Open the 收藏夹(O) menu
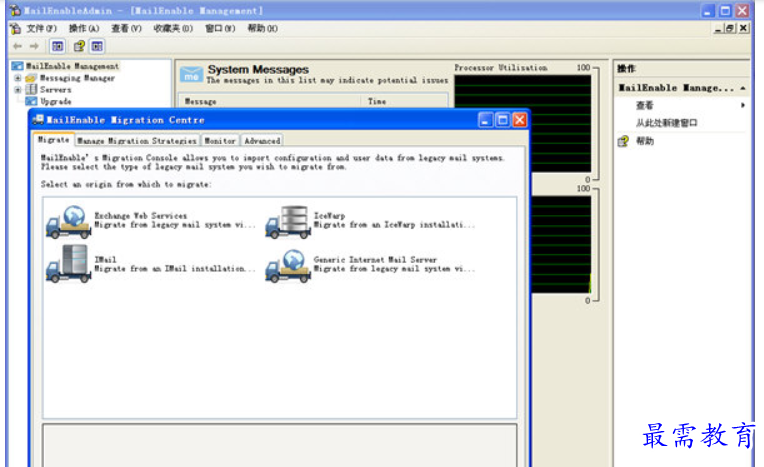Viewport: 764px width, 467px height. [173, 28]
